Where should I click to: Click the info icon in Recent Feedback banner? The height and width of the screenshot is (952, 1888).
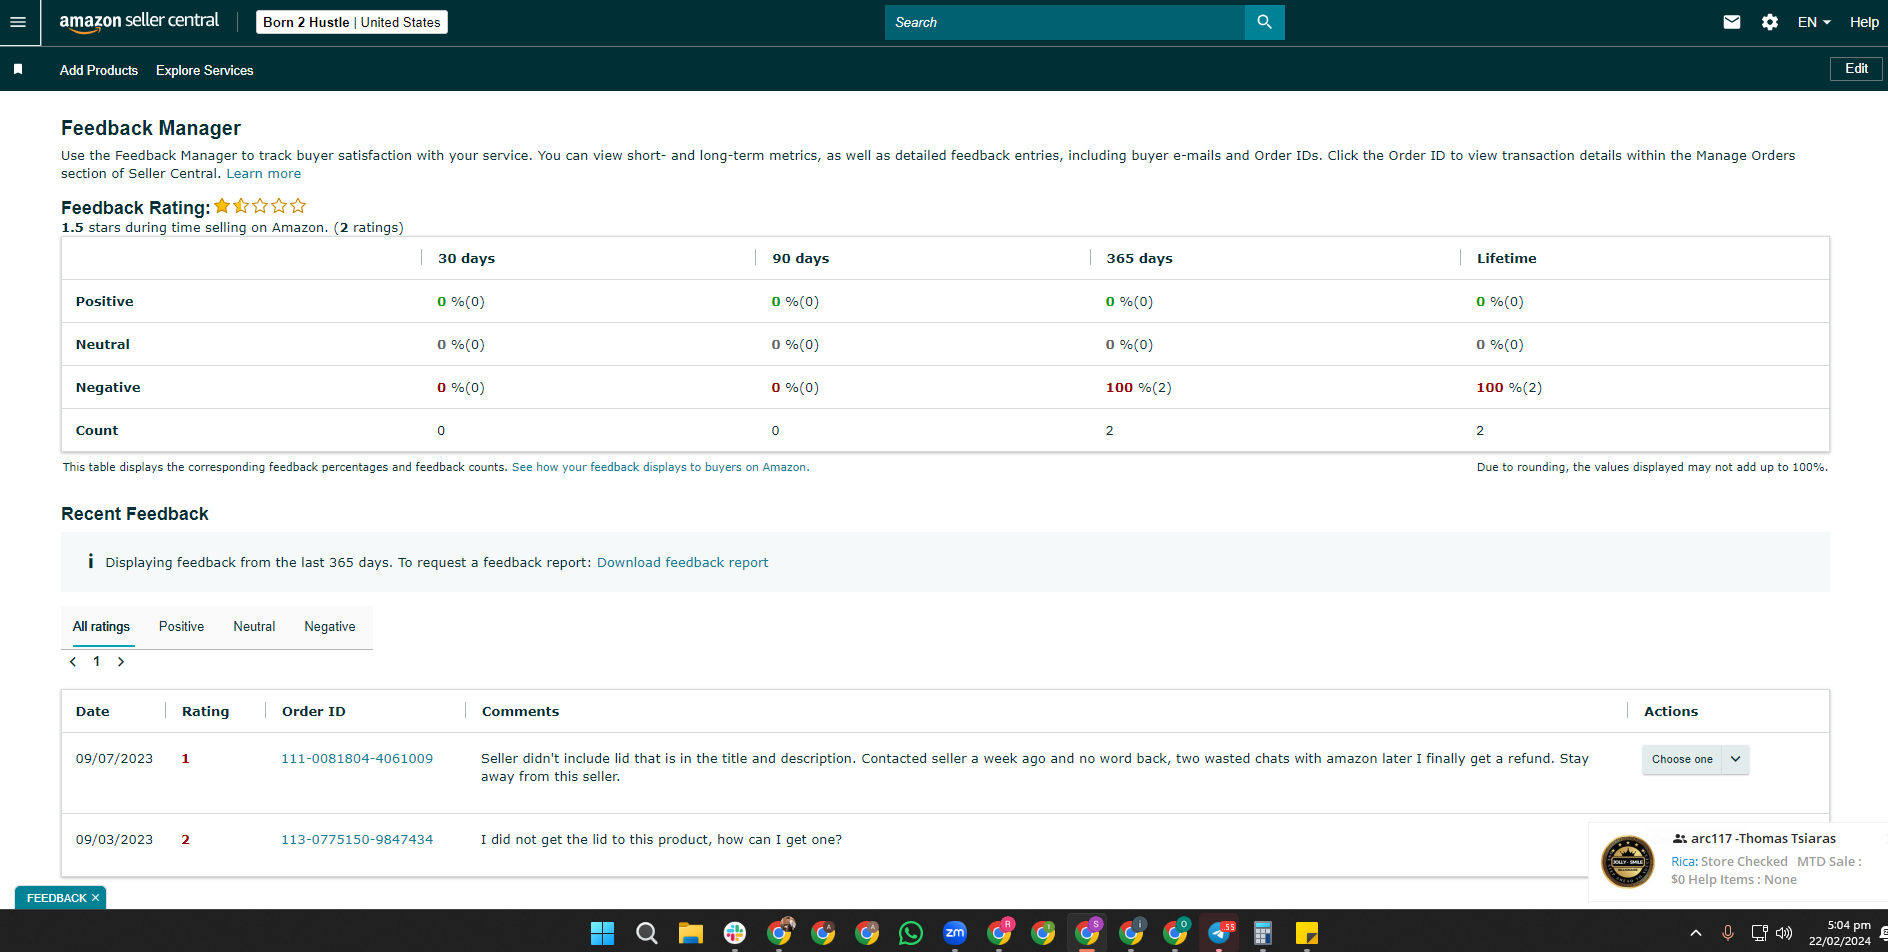tap(90, 561)
